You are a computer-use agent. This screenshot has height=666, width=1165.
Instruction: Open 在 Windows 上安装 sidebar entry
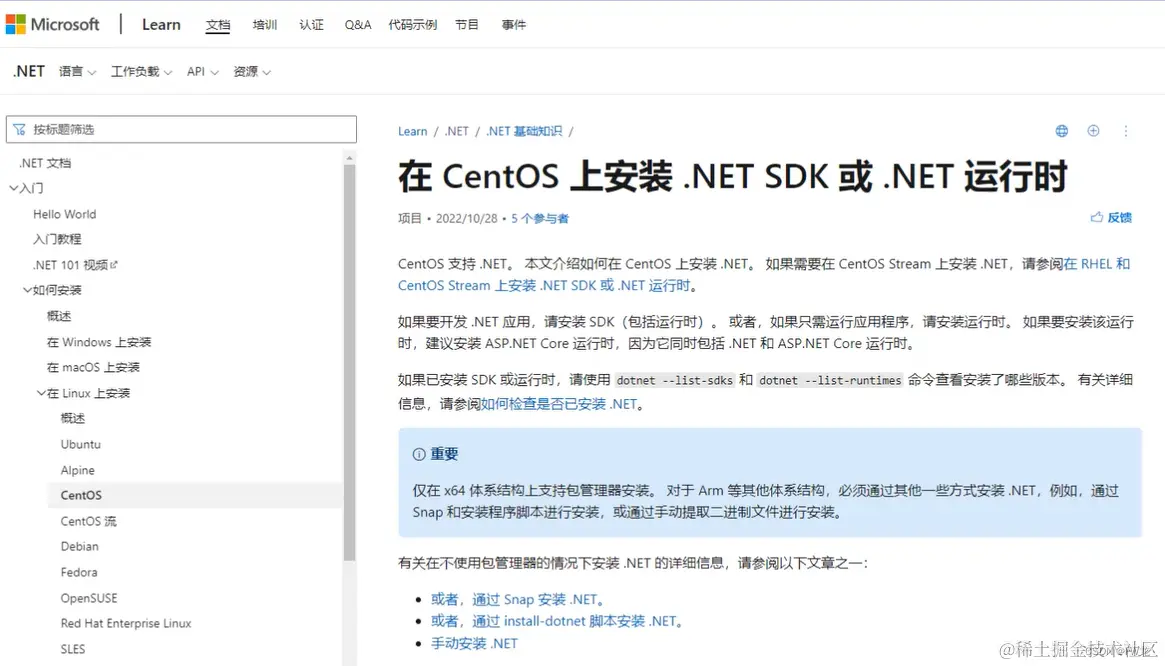click(x=99, y=342)
